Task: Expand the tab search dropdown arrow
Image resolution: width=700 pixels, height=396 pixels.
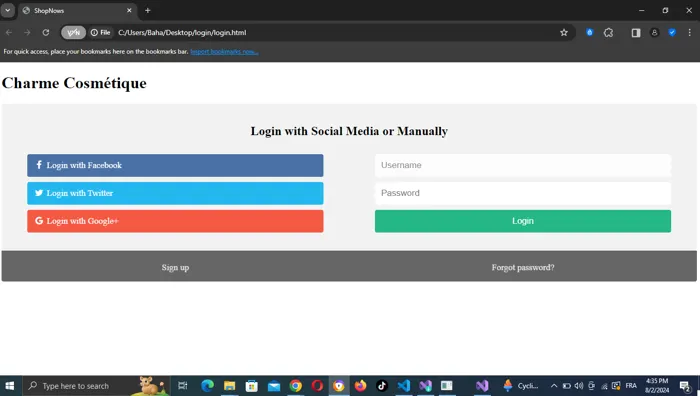Action: pyautogui.click(x=8, y=10)
